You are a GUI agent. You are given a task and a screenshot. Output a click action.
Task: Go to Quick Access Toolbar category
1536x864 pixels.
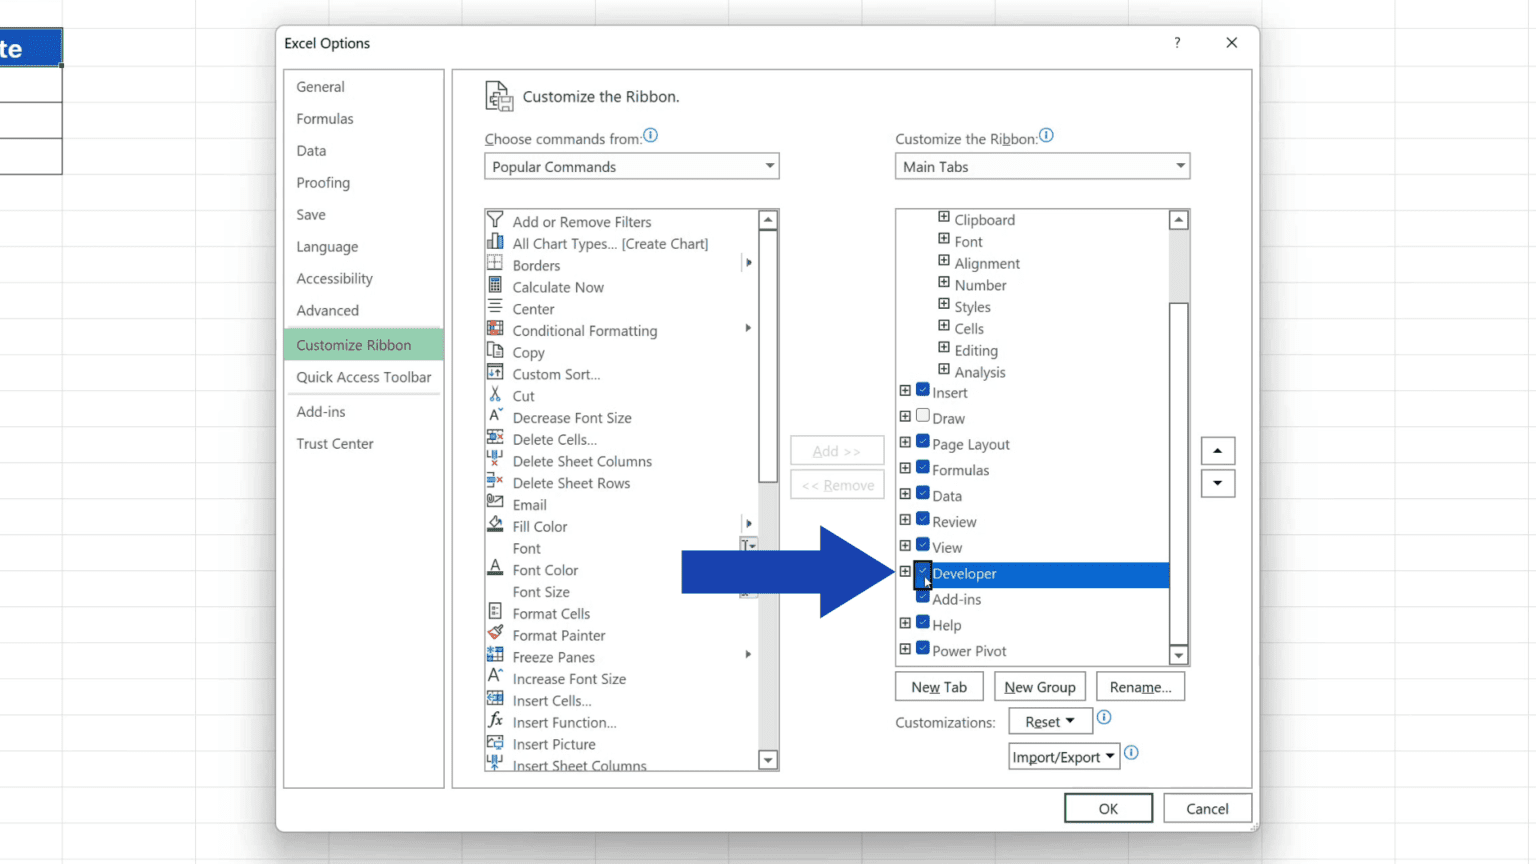(364, 377)
